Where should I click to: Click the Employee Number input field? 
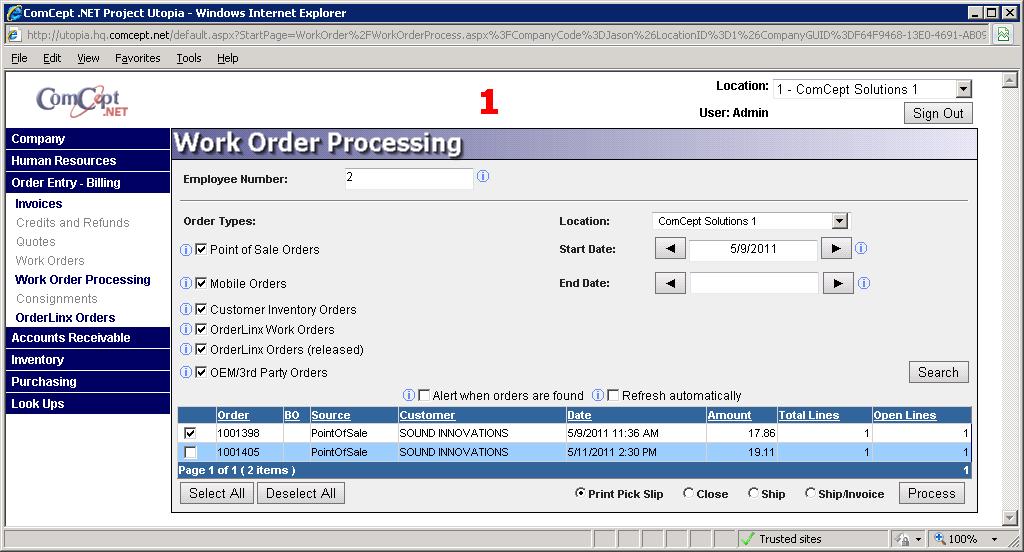tap(408, 178)
